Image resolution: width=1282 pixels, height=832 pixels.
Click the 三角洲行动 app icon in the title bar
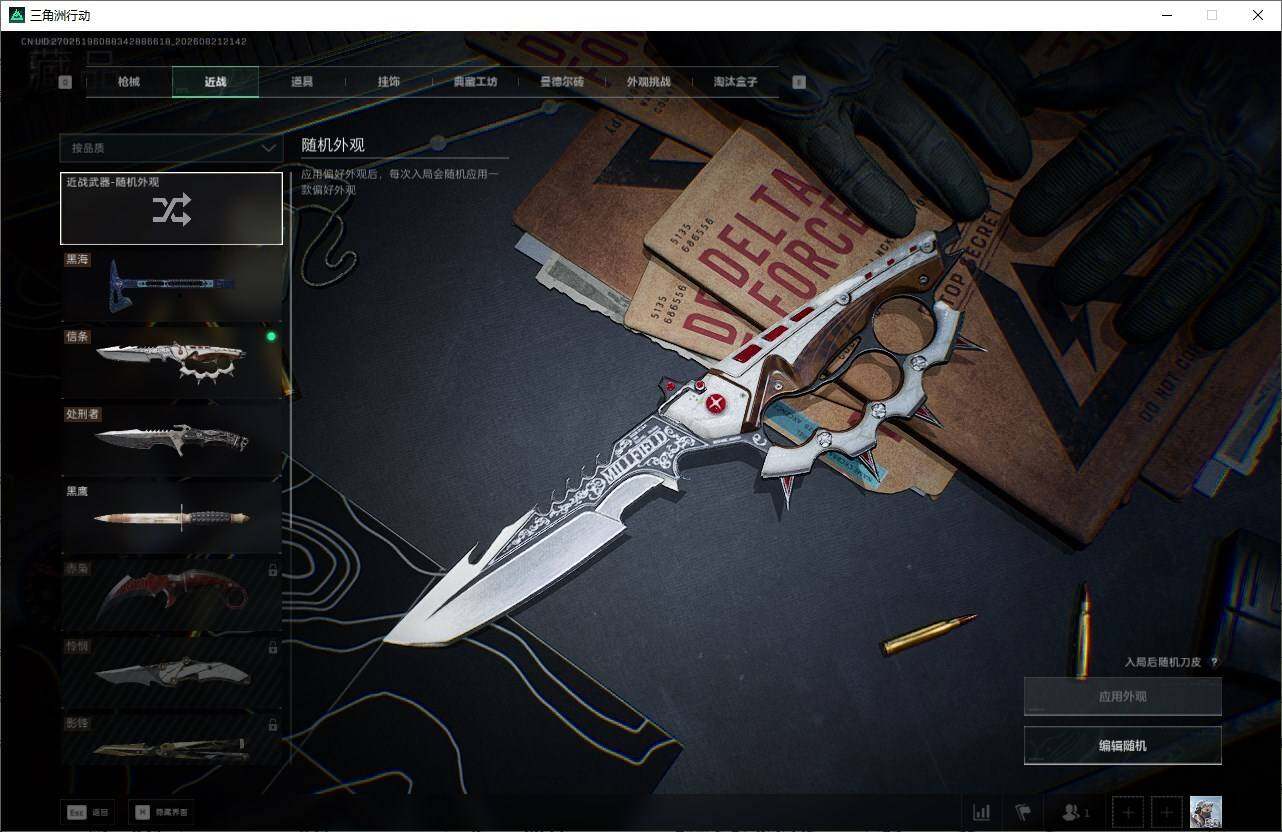(16, 15)
